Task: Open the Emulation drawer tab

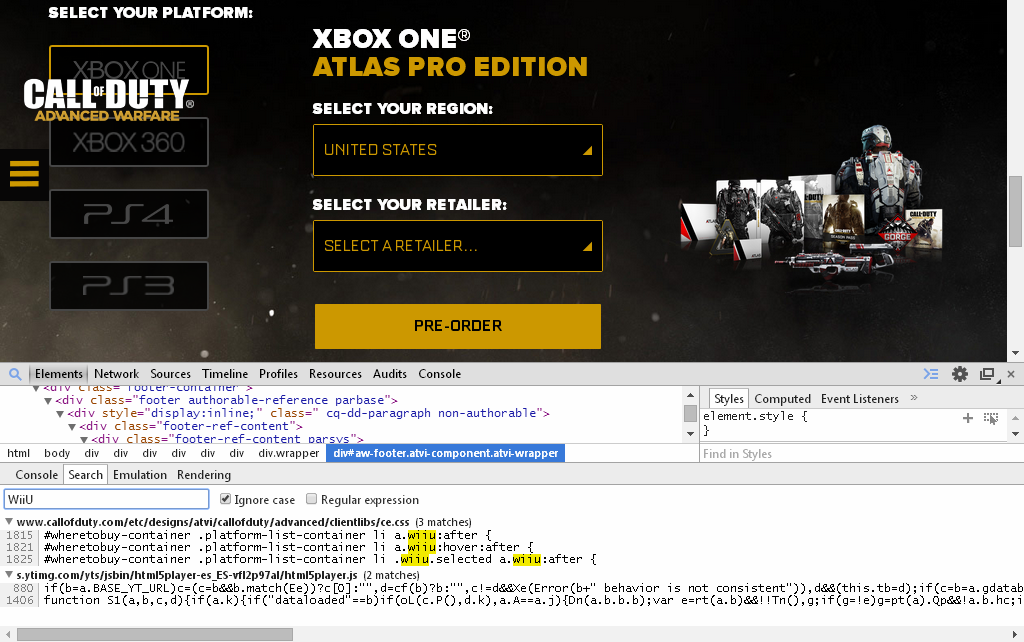Action: [x=140, y=475]
